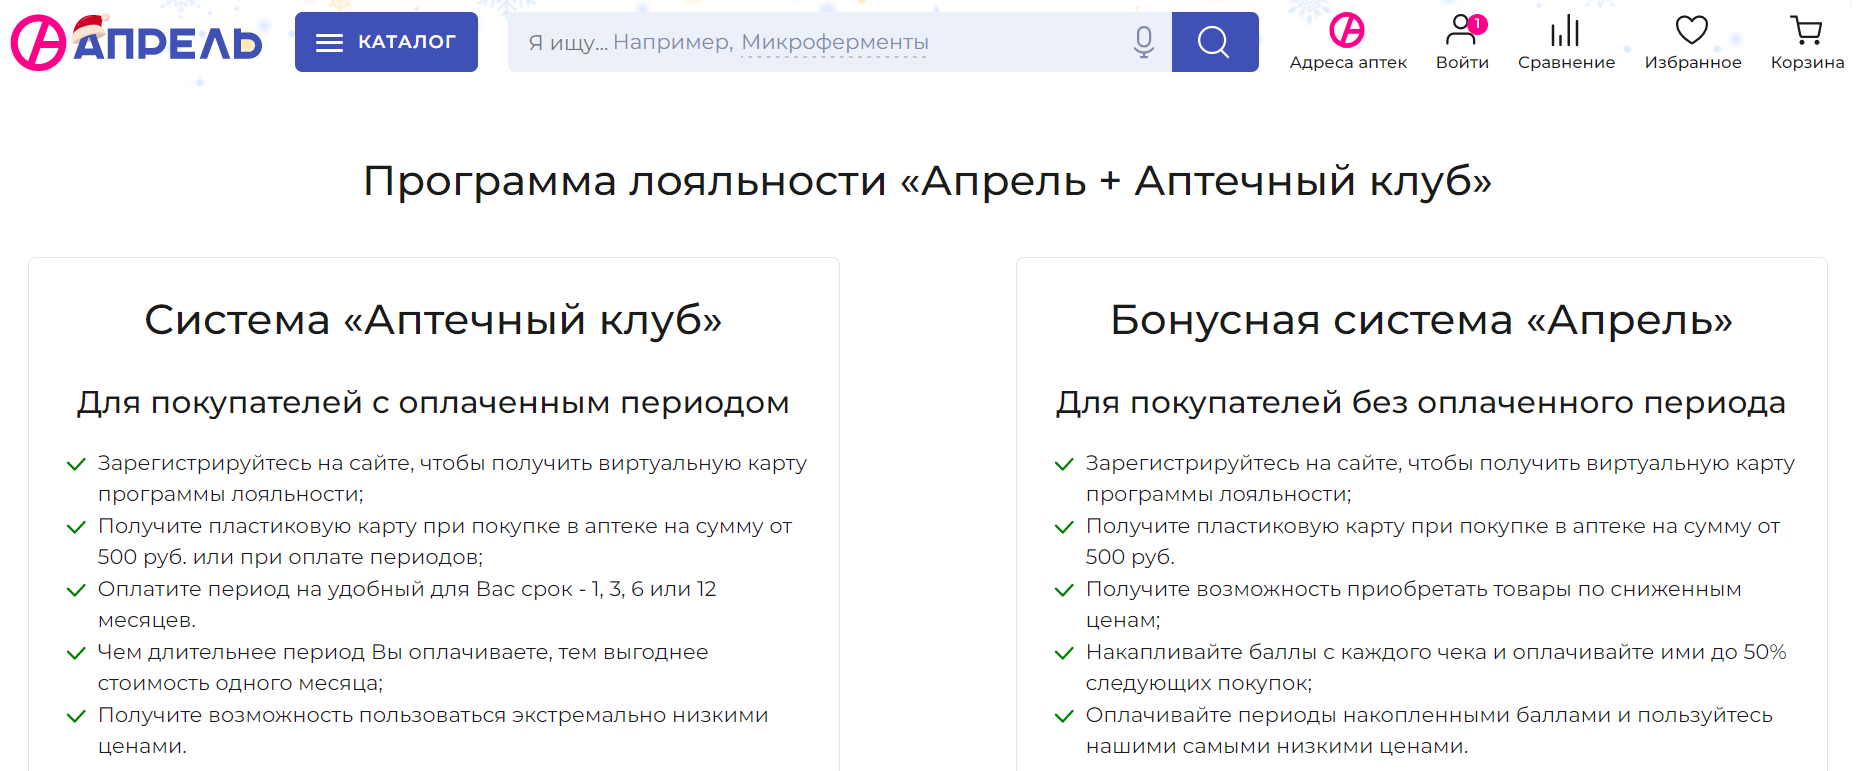Click 'Для покупателей без оплаченного периода'

[x=1421, y=402]
